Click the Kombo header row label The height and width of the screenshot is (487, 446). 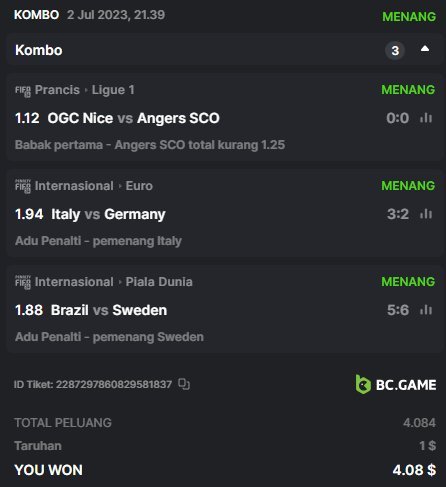tap(39, 50)
